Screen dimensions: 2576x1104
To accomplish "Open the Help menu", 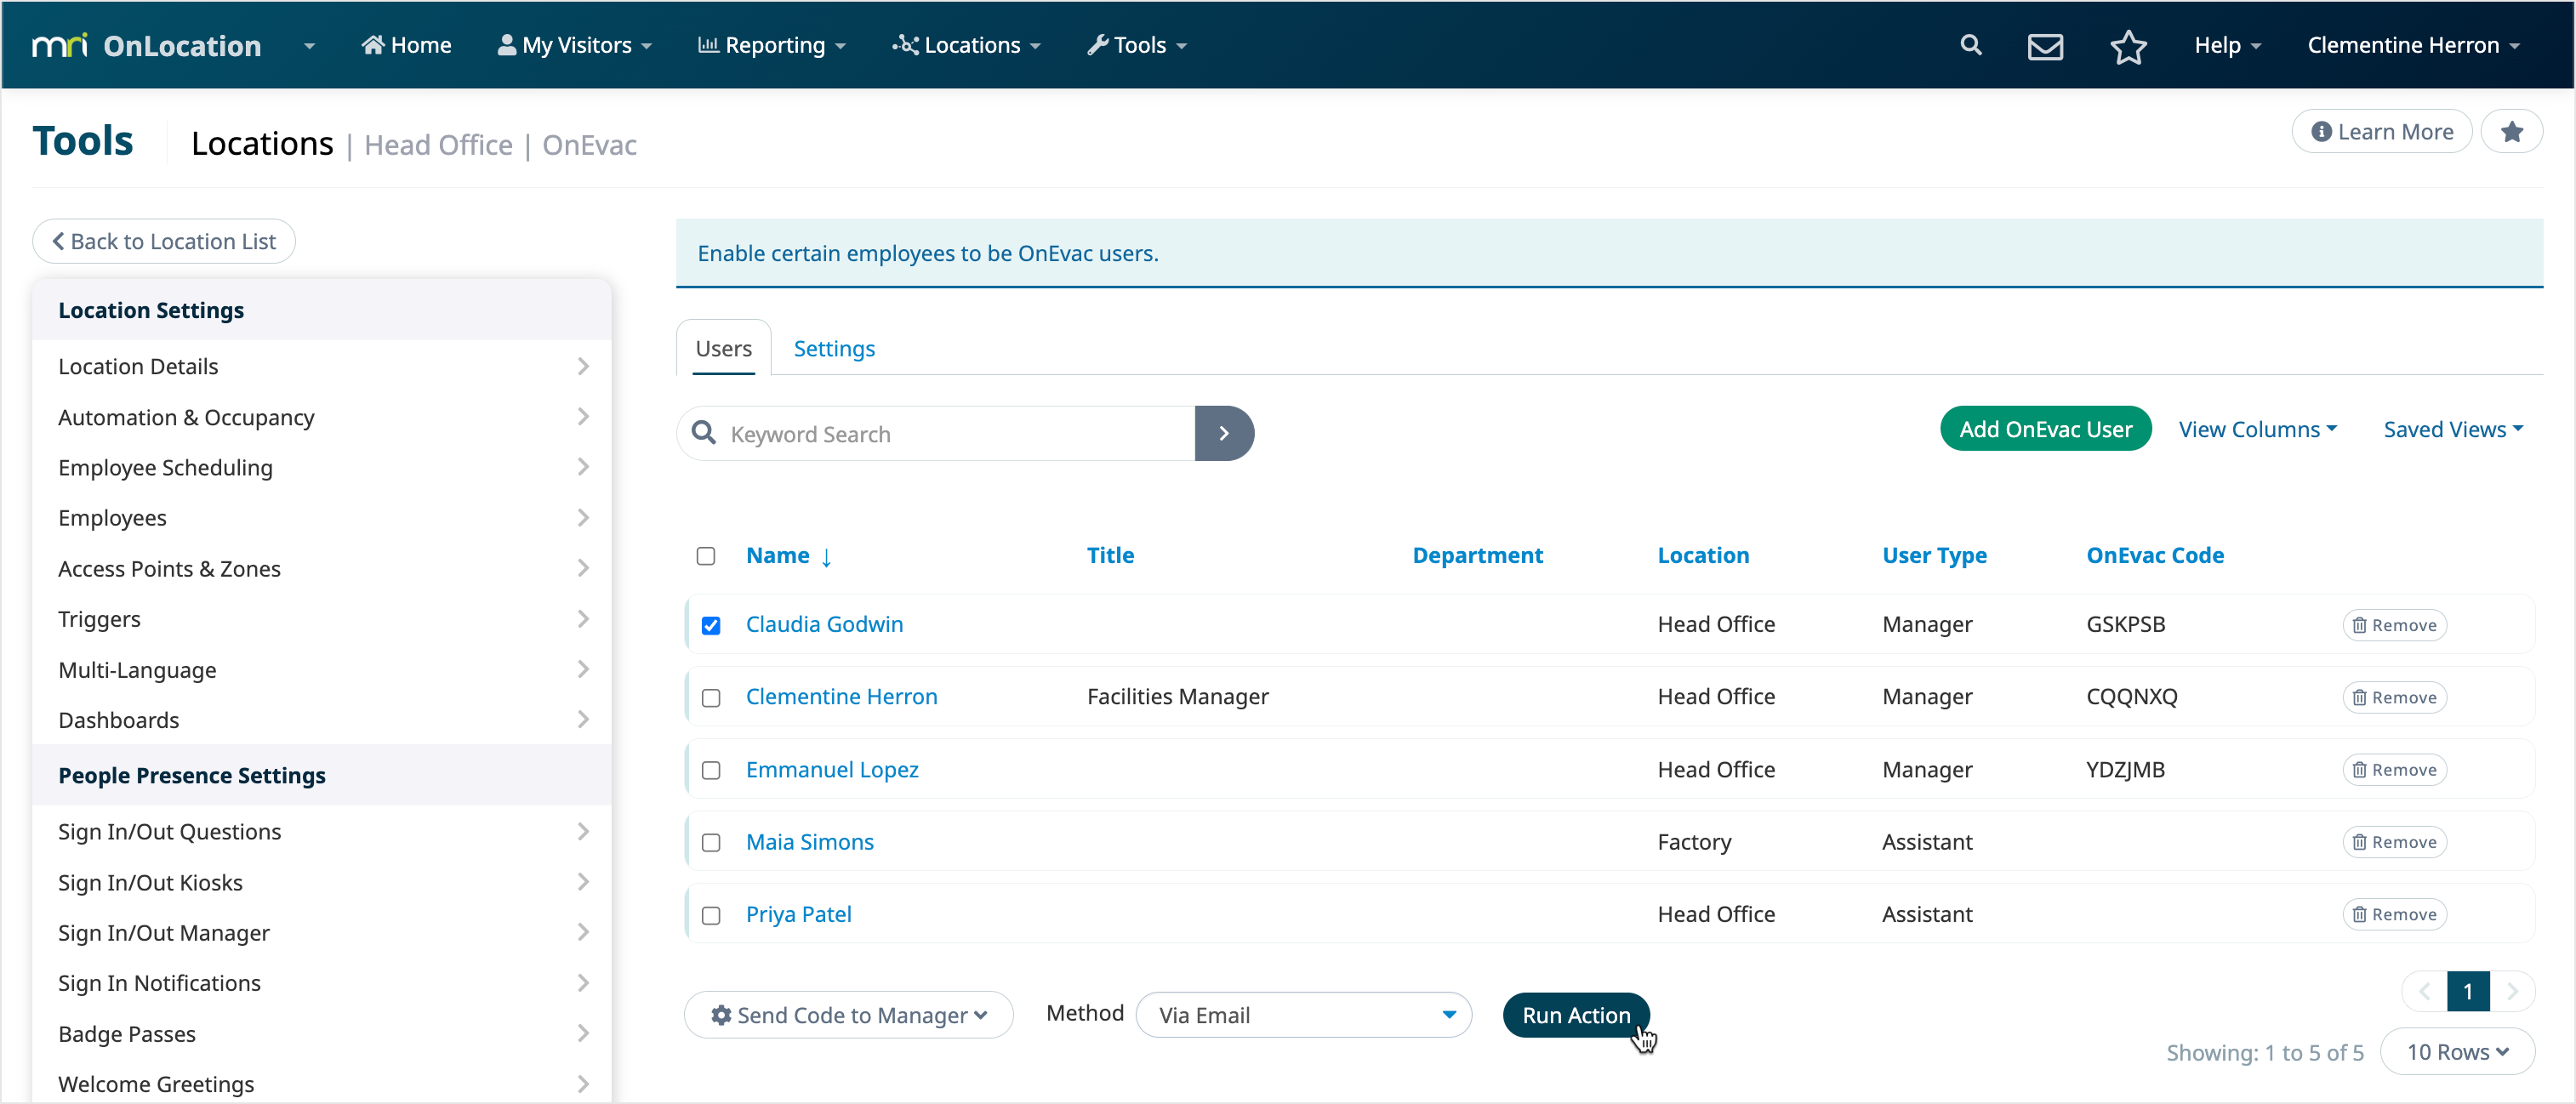I will coord(2227,45).
